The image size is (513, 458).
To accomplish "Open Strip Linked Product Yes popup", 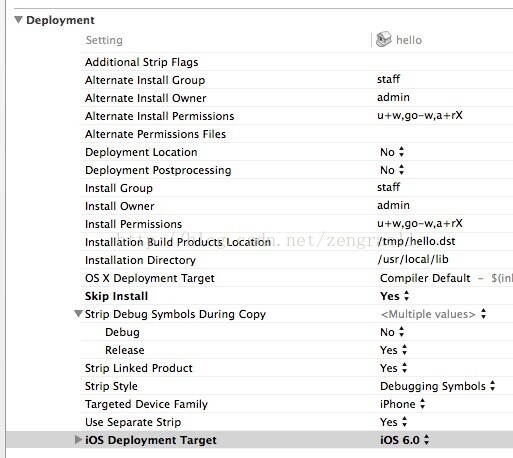I will coord(394,368).
